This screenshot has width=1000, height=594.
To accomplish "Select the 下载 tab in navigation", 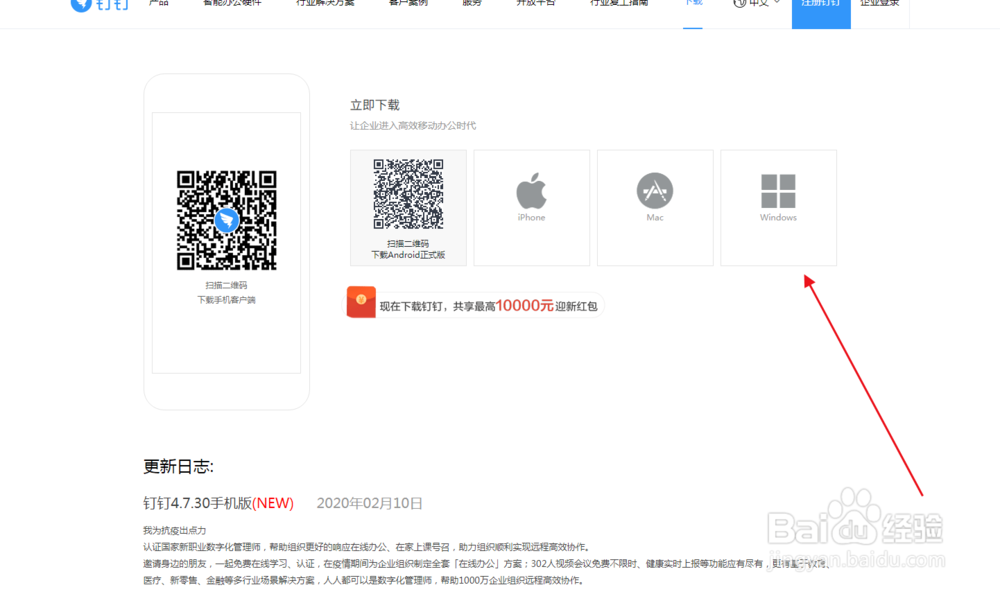I will 693,3.
